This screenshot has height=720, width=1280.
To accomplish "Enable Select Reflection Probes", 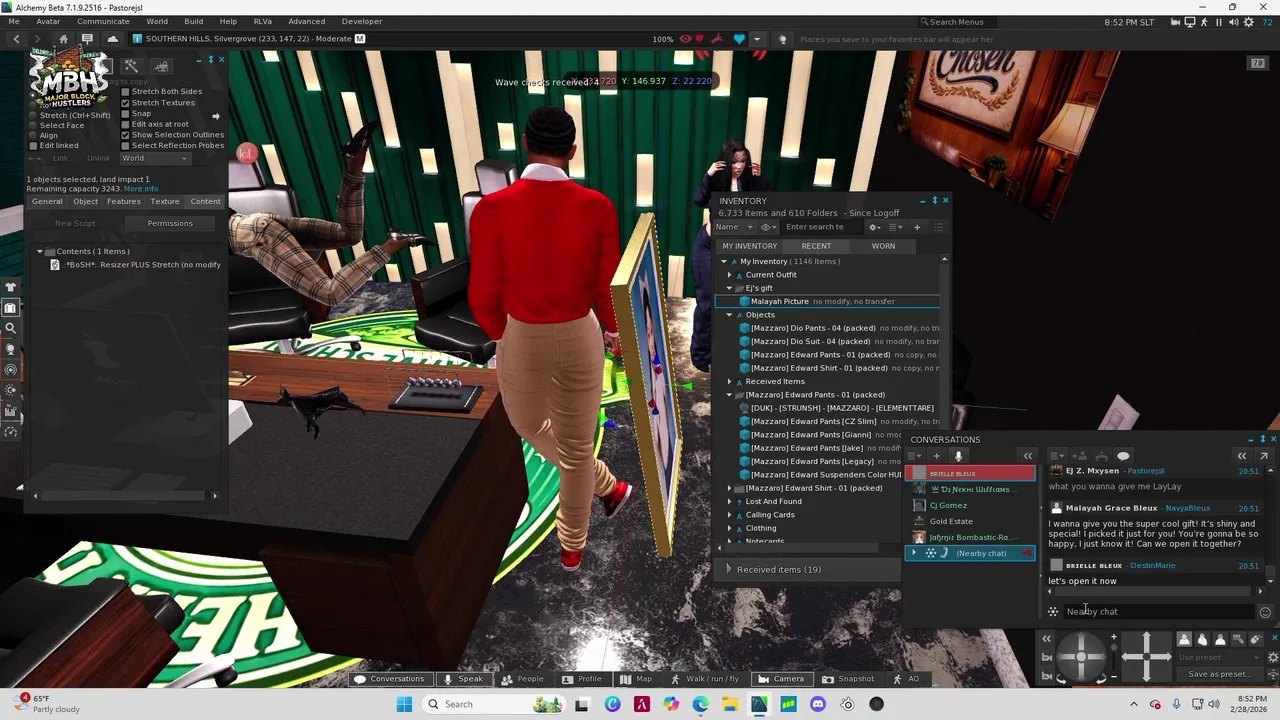I will pos(125,146).
